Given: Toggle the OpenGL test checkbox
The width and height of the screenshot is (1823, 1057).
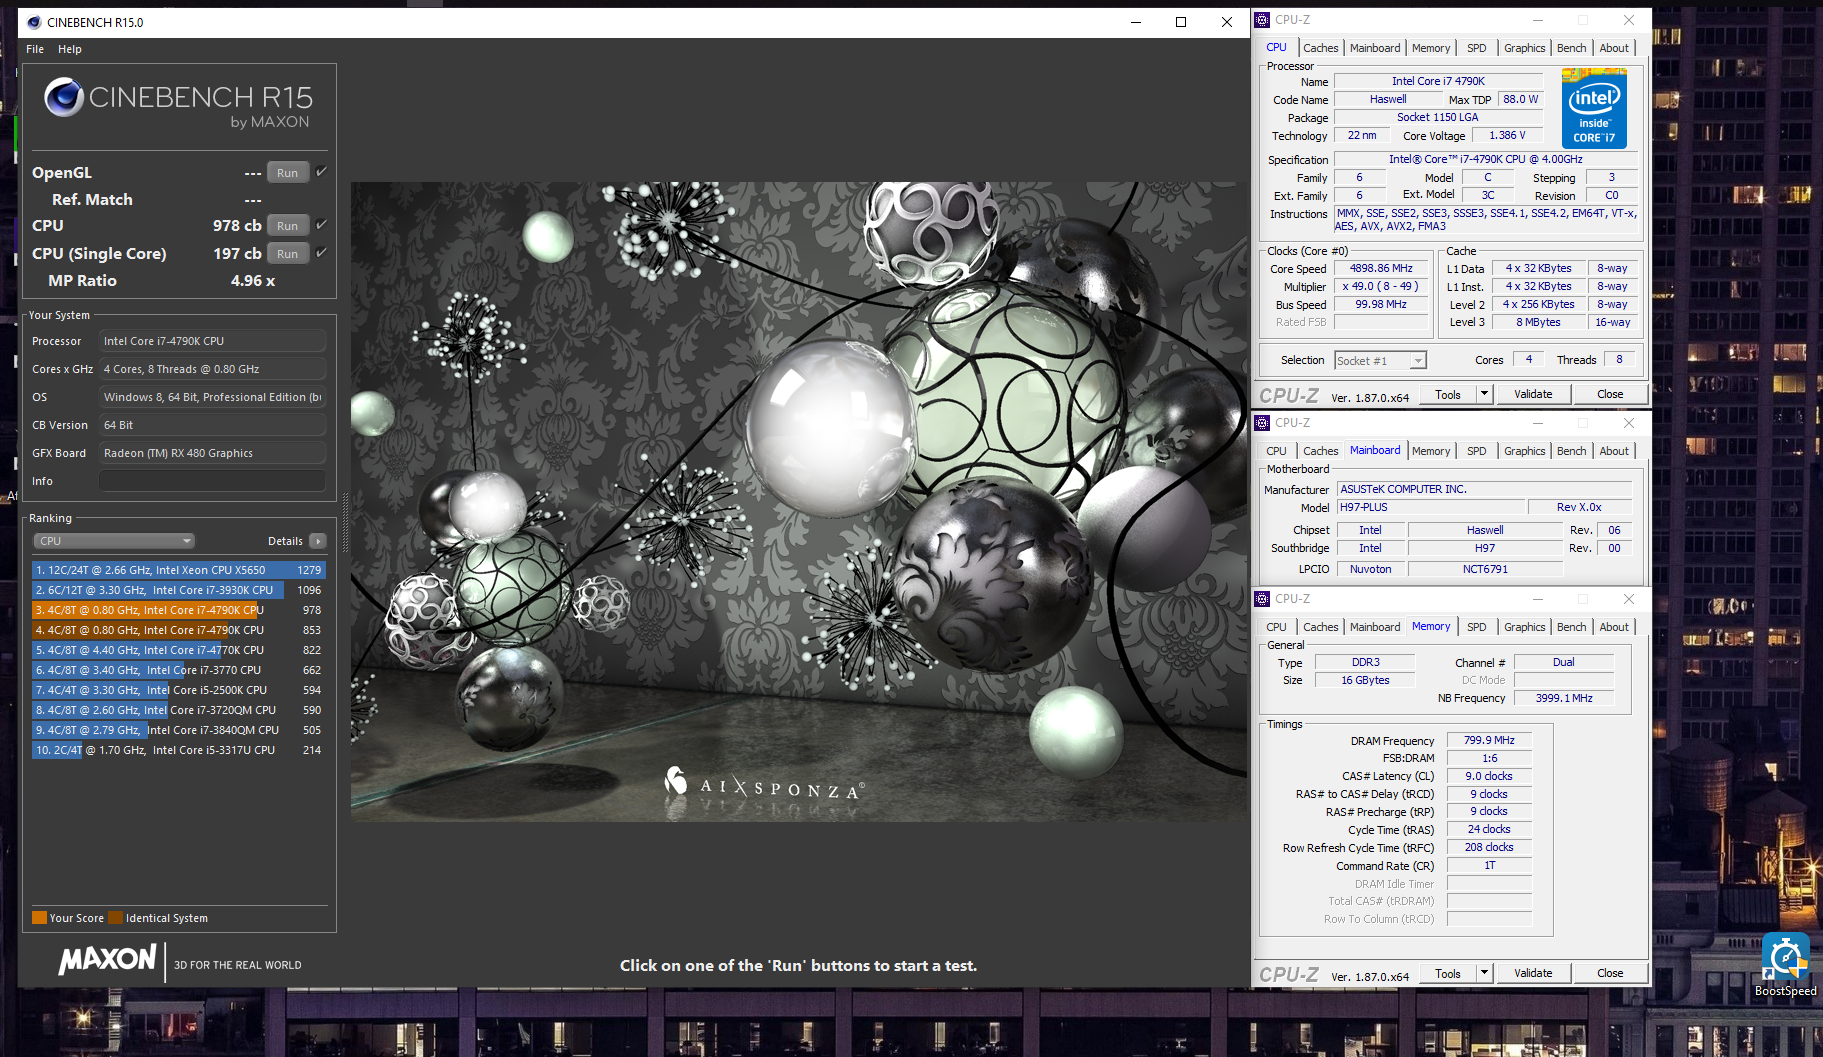Looking at the screenshot, I should tap(322, 172).
